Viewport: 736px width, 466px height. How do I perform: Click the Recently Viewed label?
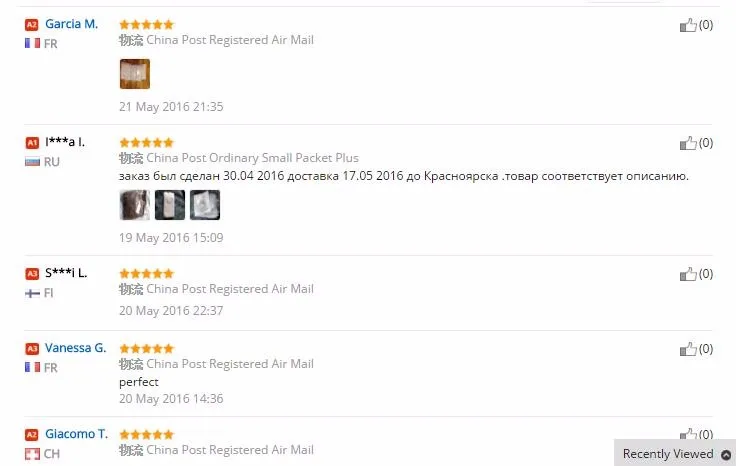tap(668, 454)
